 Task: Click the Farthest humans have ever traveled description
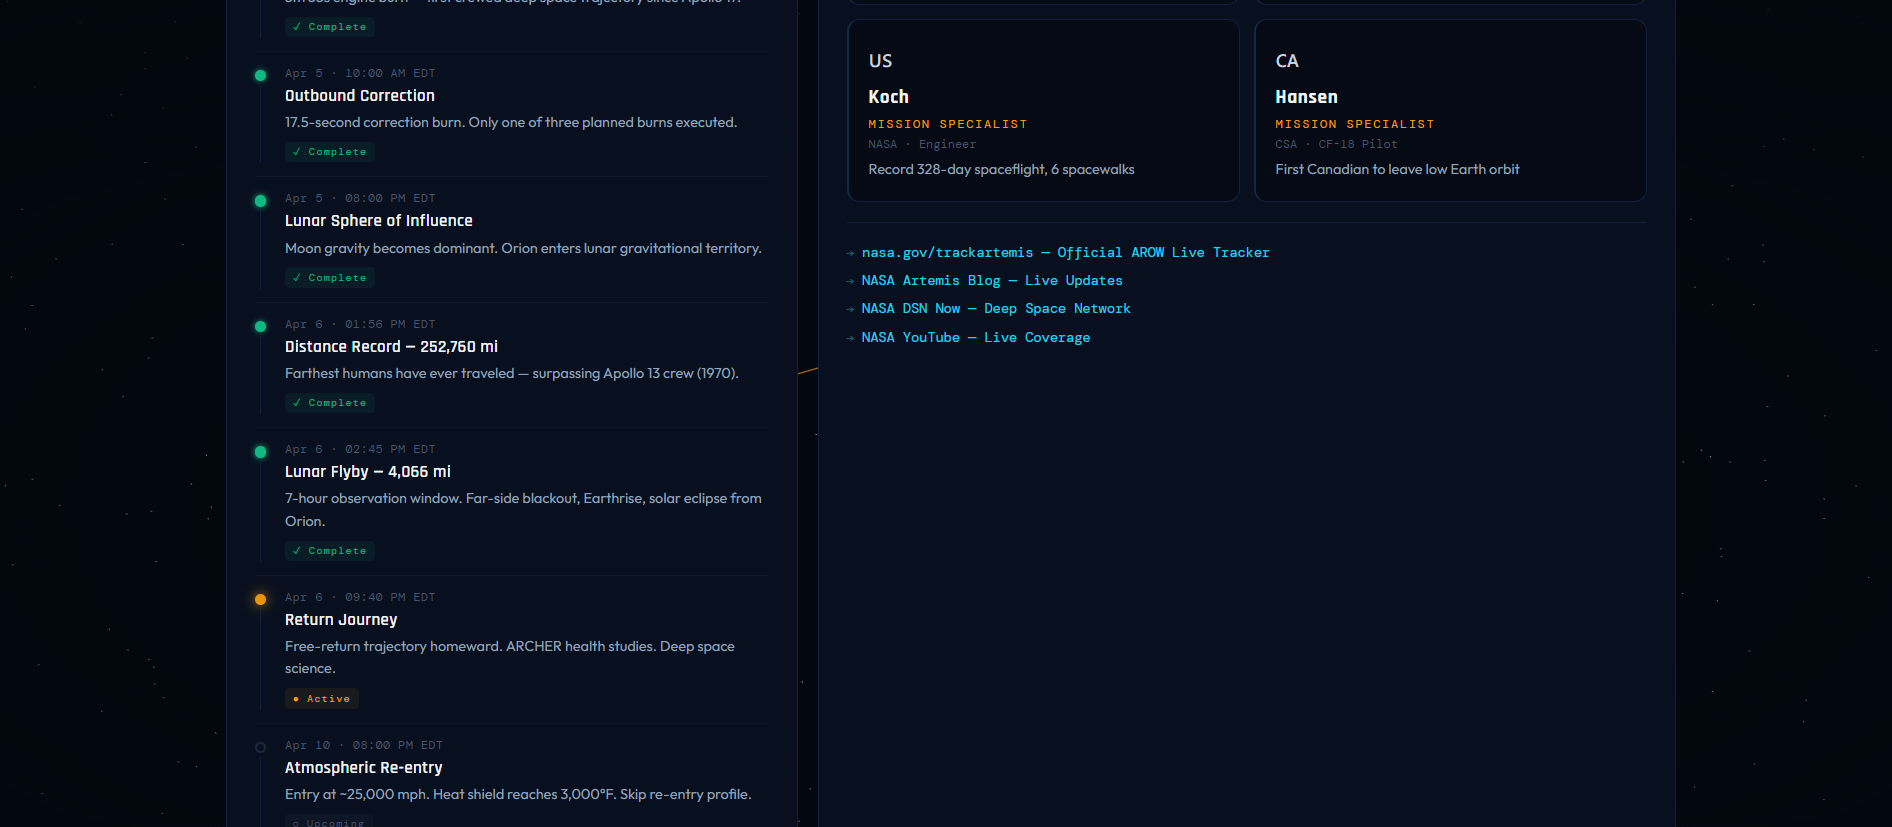coord(512,374)
